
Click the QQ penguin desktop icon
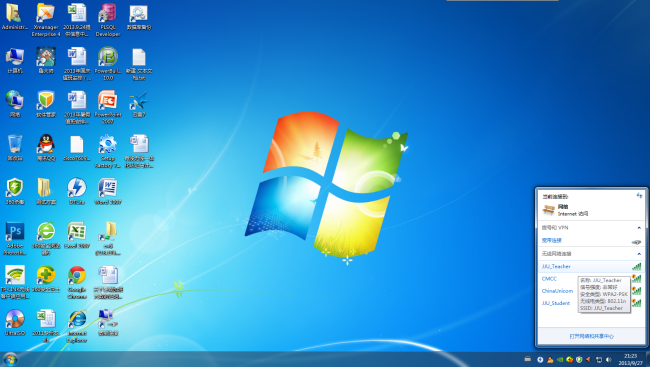(x=46, y=144)
